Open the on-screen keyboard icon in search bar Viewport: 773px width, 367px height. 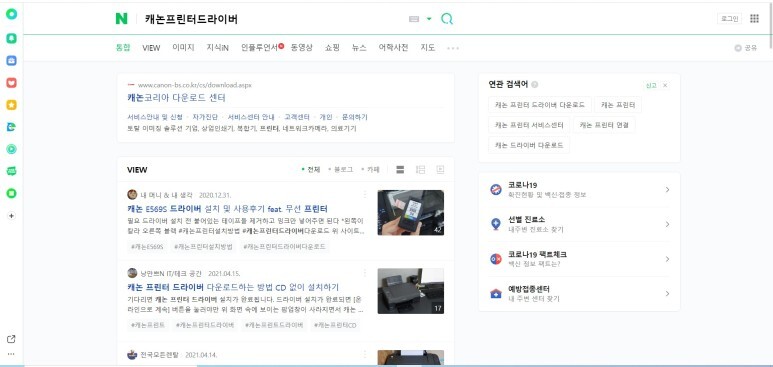pyautogui.click(x=414, y=19)
